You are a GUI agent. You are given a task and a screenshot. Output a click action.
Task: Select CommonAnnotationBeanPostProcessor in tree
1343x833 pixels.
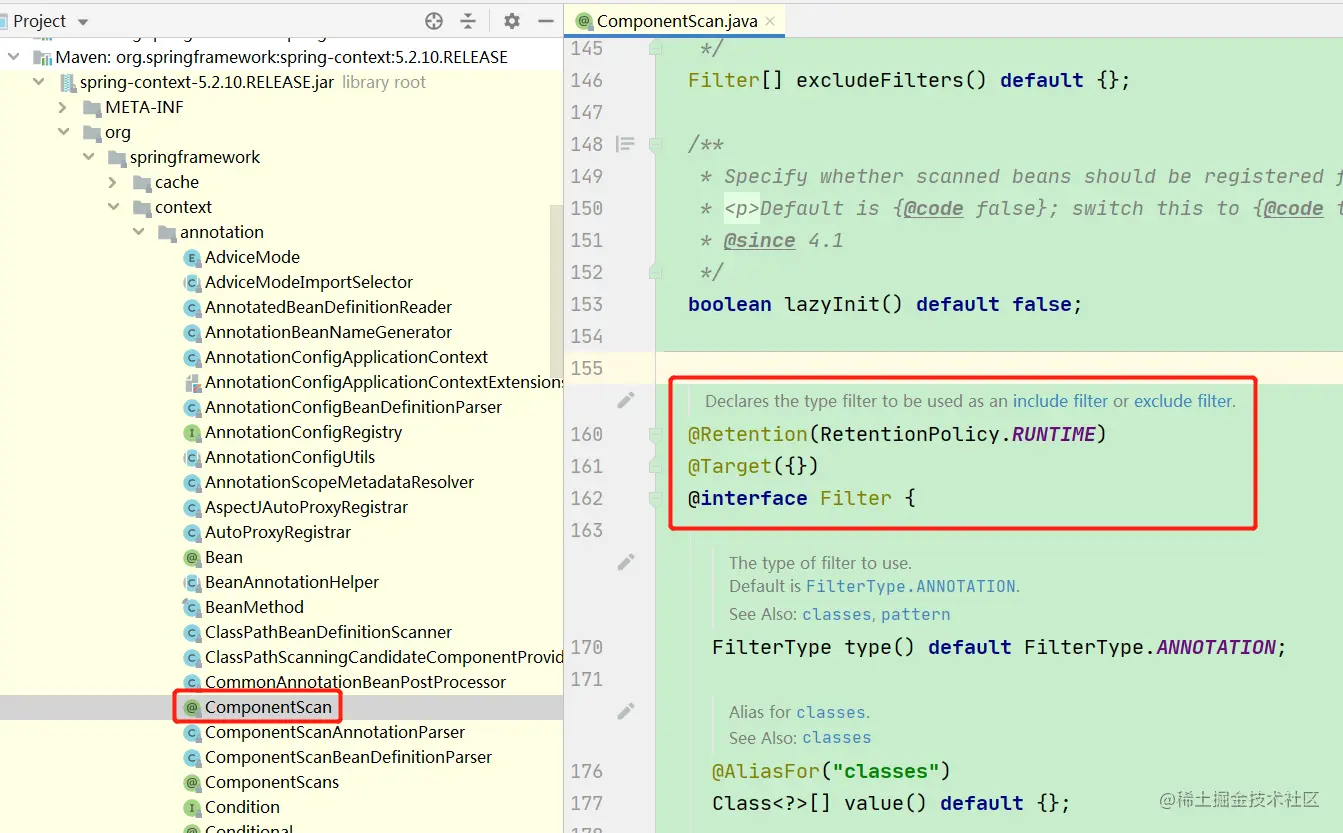tap(355, 682)
